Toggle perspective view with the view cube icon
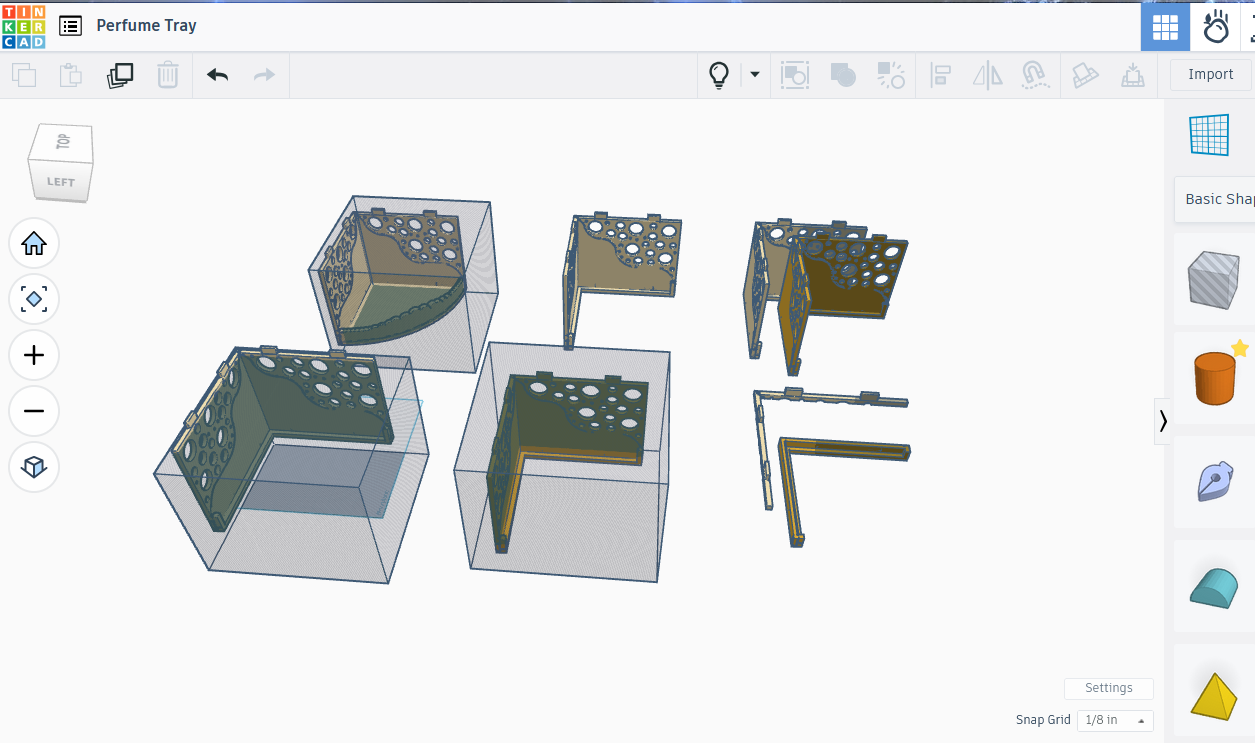Screen dimensions: 1255x743 coord(33,467)
